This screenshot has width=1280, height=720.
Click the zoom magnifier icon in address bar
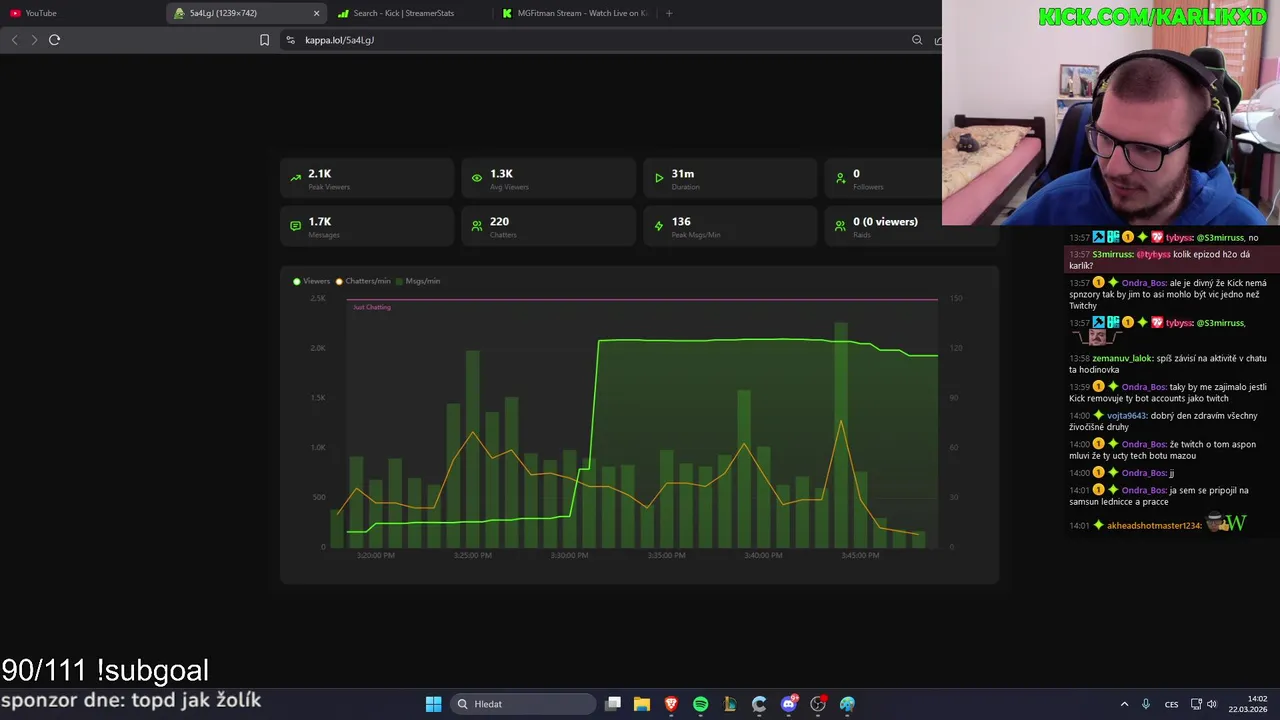point(917,40)
